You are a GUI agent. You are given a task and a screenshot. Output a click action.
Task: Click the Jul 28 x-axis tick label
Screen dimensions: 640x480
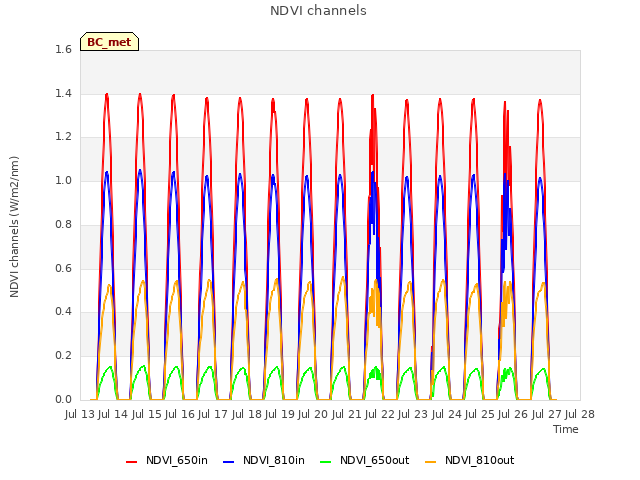580,414
